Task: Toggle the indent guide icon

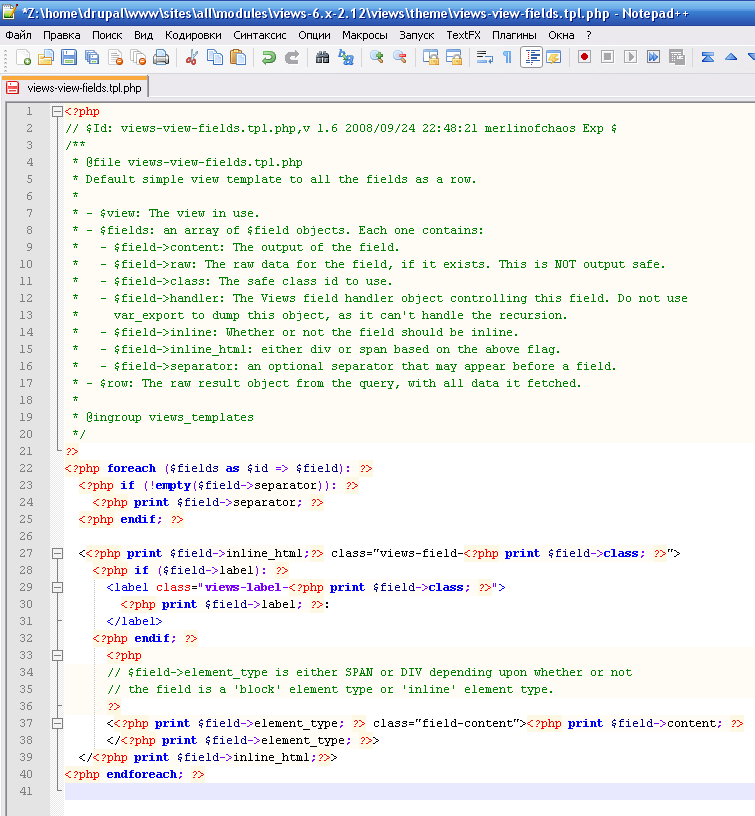Action: point(531,57)
